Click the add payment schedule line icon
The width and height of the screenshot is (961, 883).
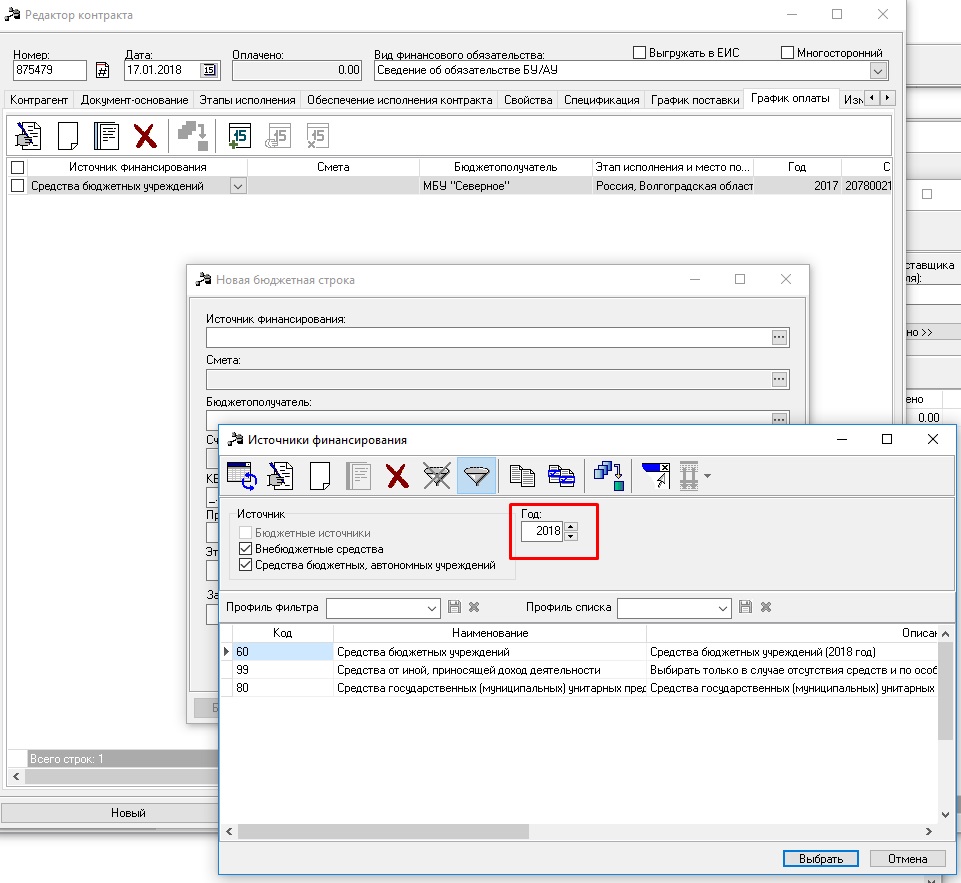(239, 136)
